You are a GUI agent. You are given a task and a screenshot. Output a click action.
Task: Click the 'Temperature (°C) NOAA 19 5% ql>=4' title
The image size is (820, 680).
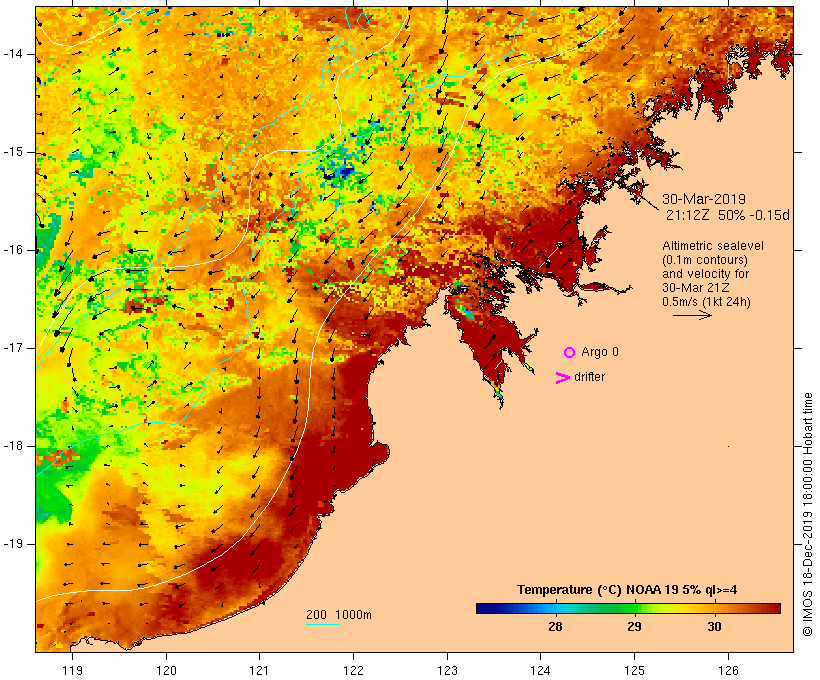coord(627,590)
